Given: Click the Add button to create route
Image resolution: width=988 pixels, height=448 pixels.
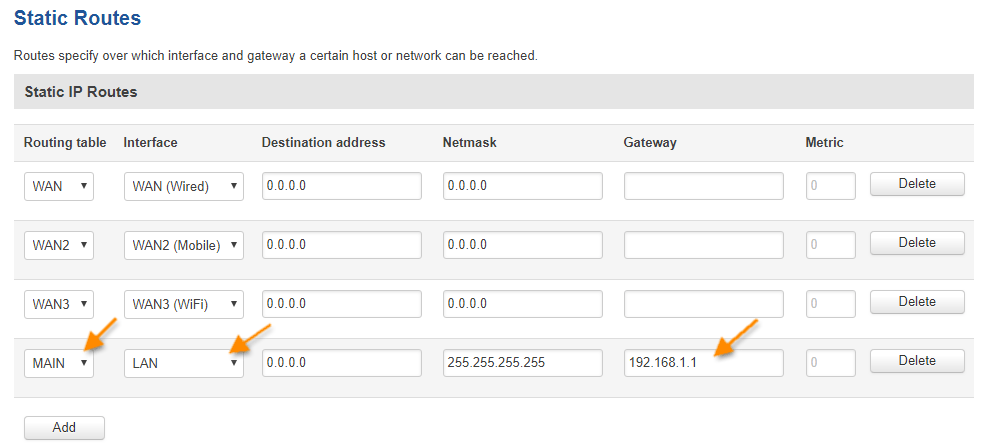Looking at the screenshot, I should pyautogui.click(x=64, y=428).
